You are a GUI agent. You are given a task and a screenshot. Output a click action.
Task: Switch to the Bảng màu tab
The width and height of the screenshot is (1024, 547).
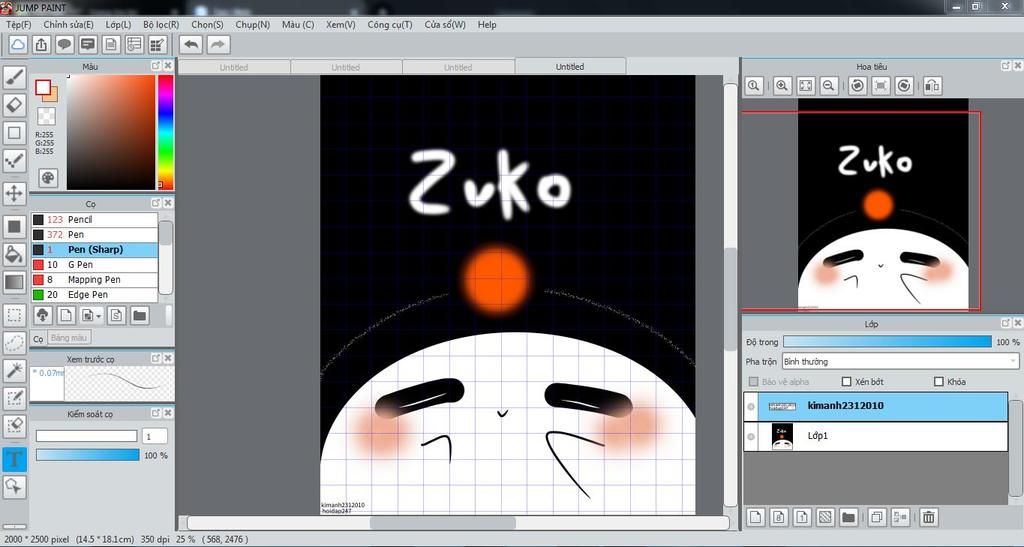[69, 338]
